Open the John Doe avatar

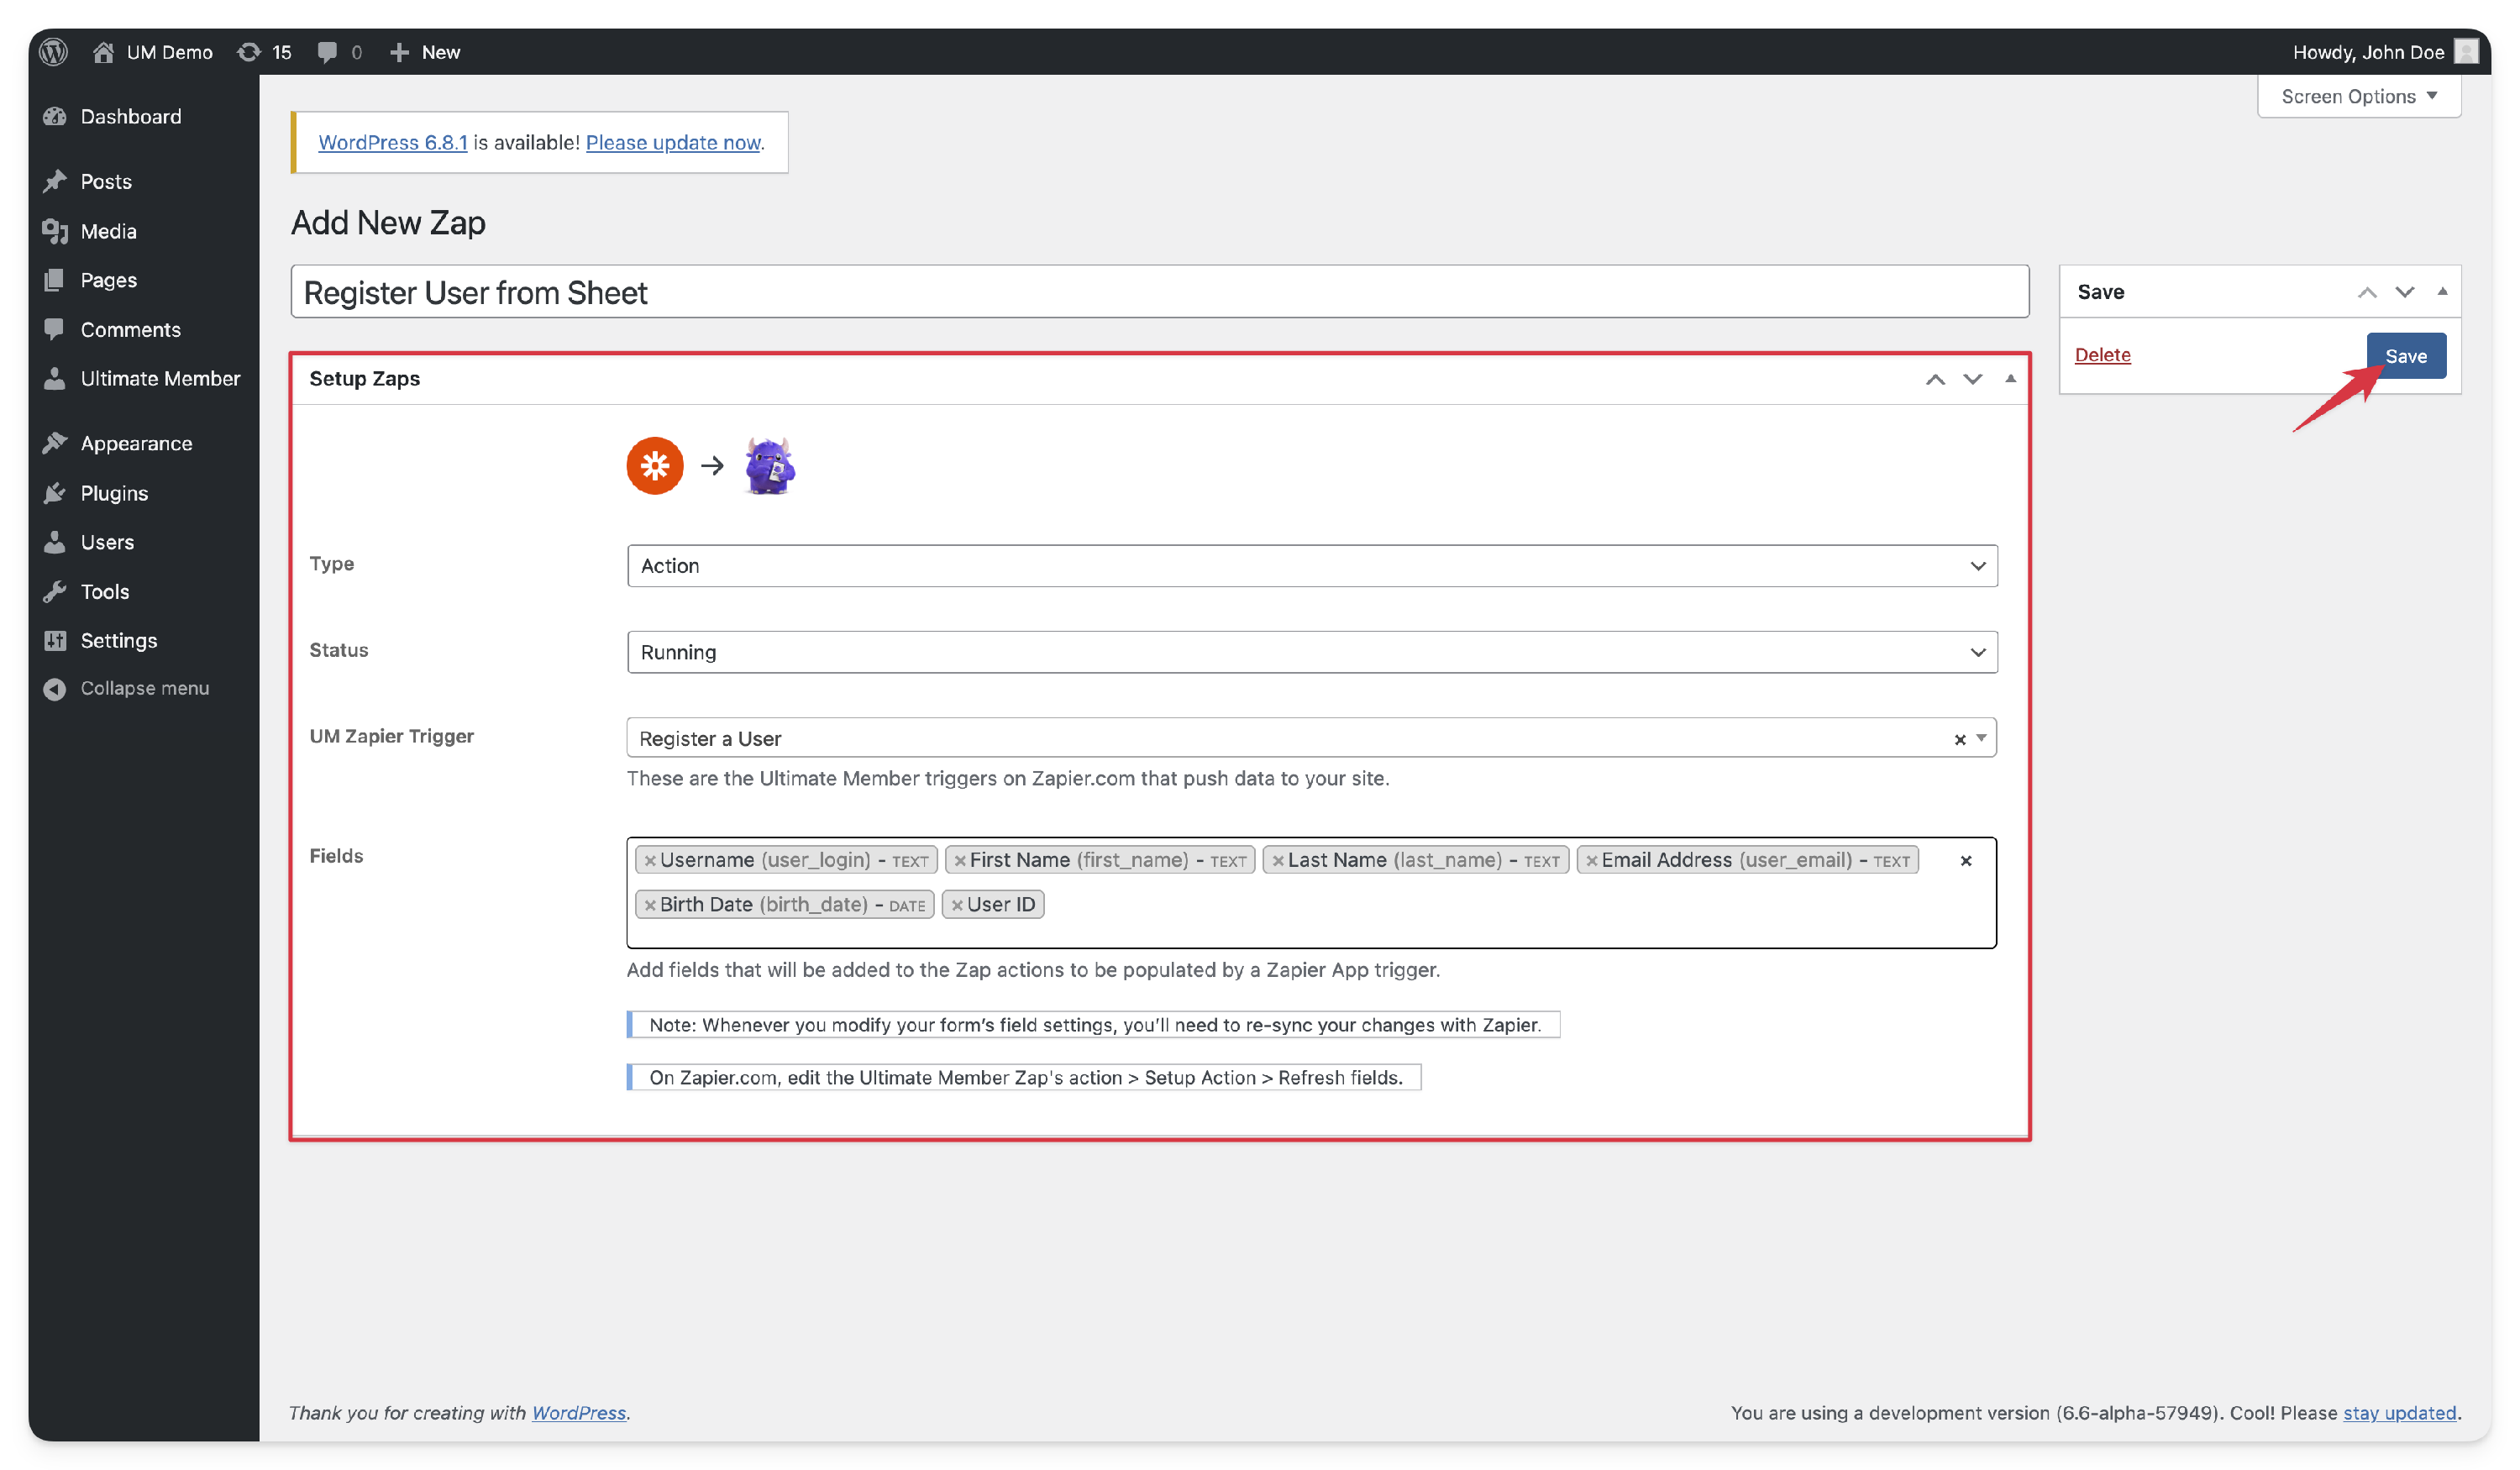click(x=2466, y=52)
